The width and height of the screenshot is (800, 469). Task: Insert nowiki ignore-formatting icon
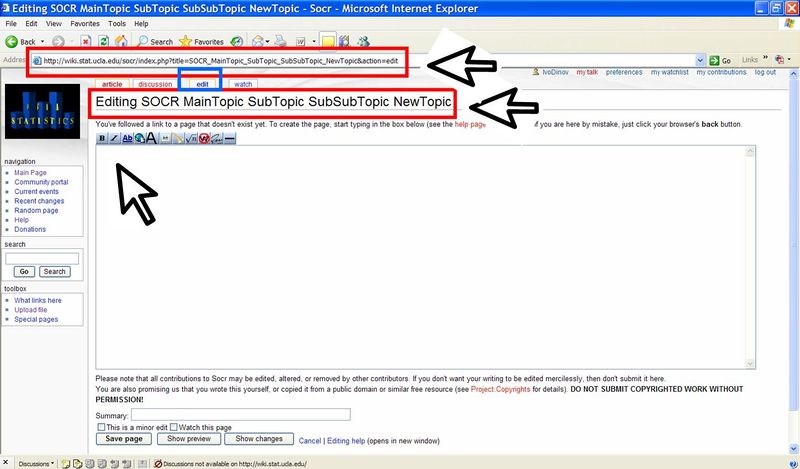(204, 138)
